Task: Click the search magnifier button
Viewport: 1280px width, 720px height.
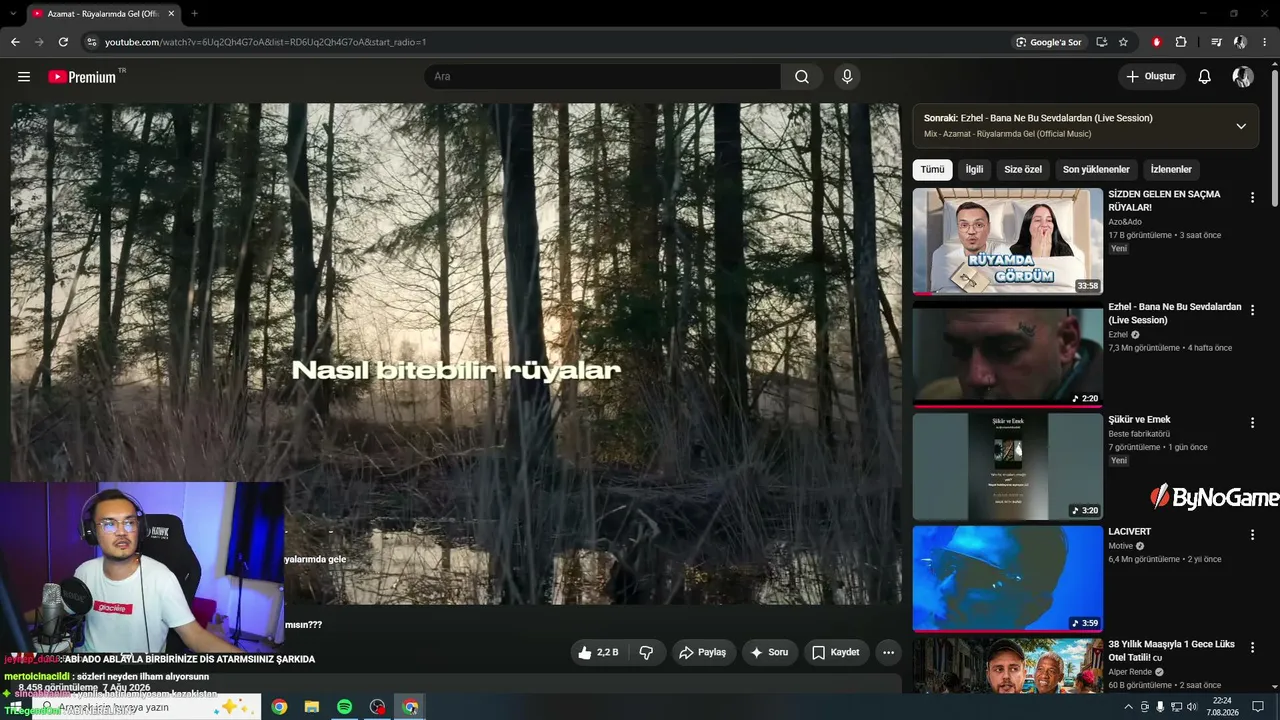Action: (802, 76)
